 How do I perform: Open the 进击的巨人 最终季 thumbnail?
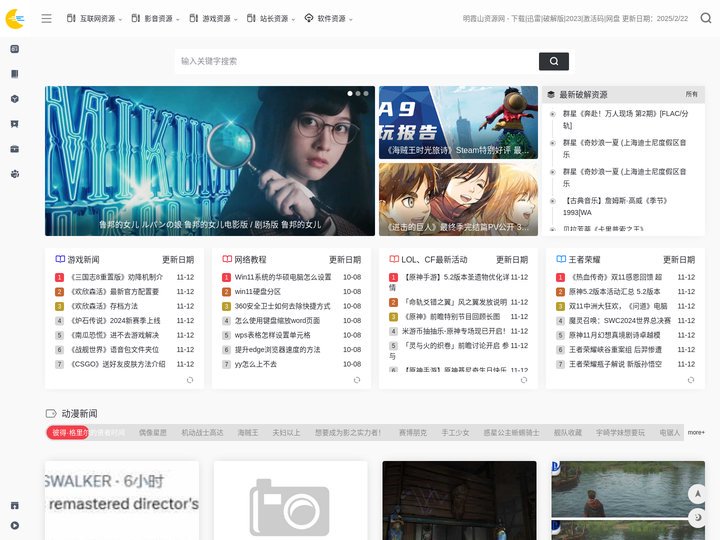458,199
